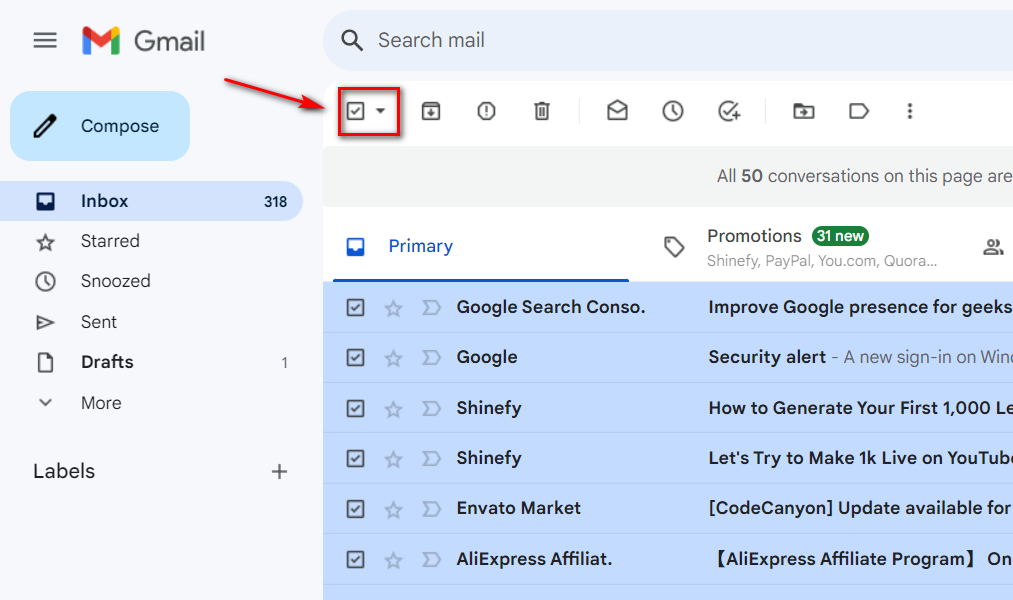Open Let's Try to Make 1k Live email
The width and height of the screenshot is (1013, 600).
[861, 458]
